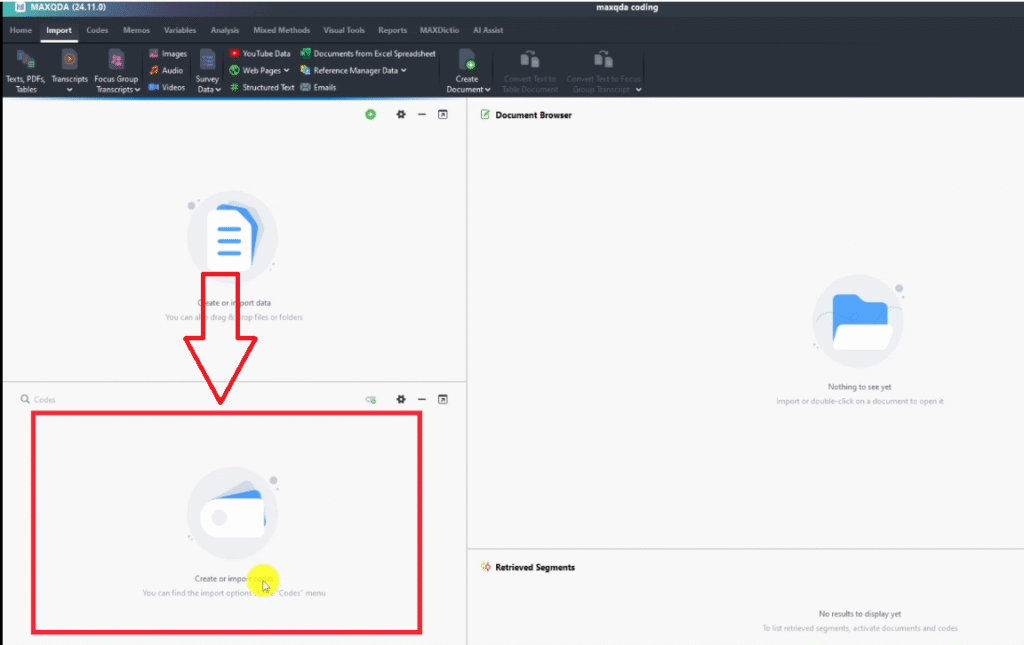This screenshot has height=645, width=1024.
Task: Open the Create Document dropdown
Action: (468, 90)
